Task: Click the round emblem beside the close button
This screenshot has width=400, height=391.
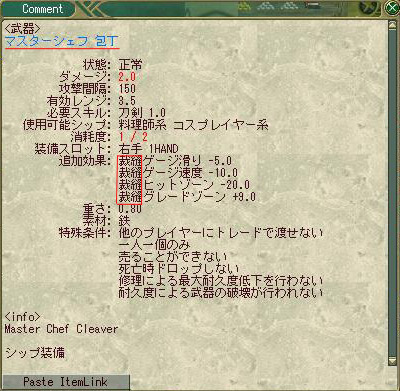Action: pyautogui.click(x=371, y=7)
